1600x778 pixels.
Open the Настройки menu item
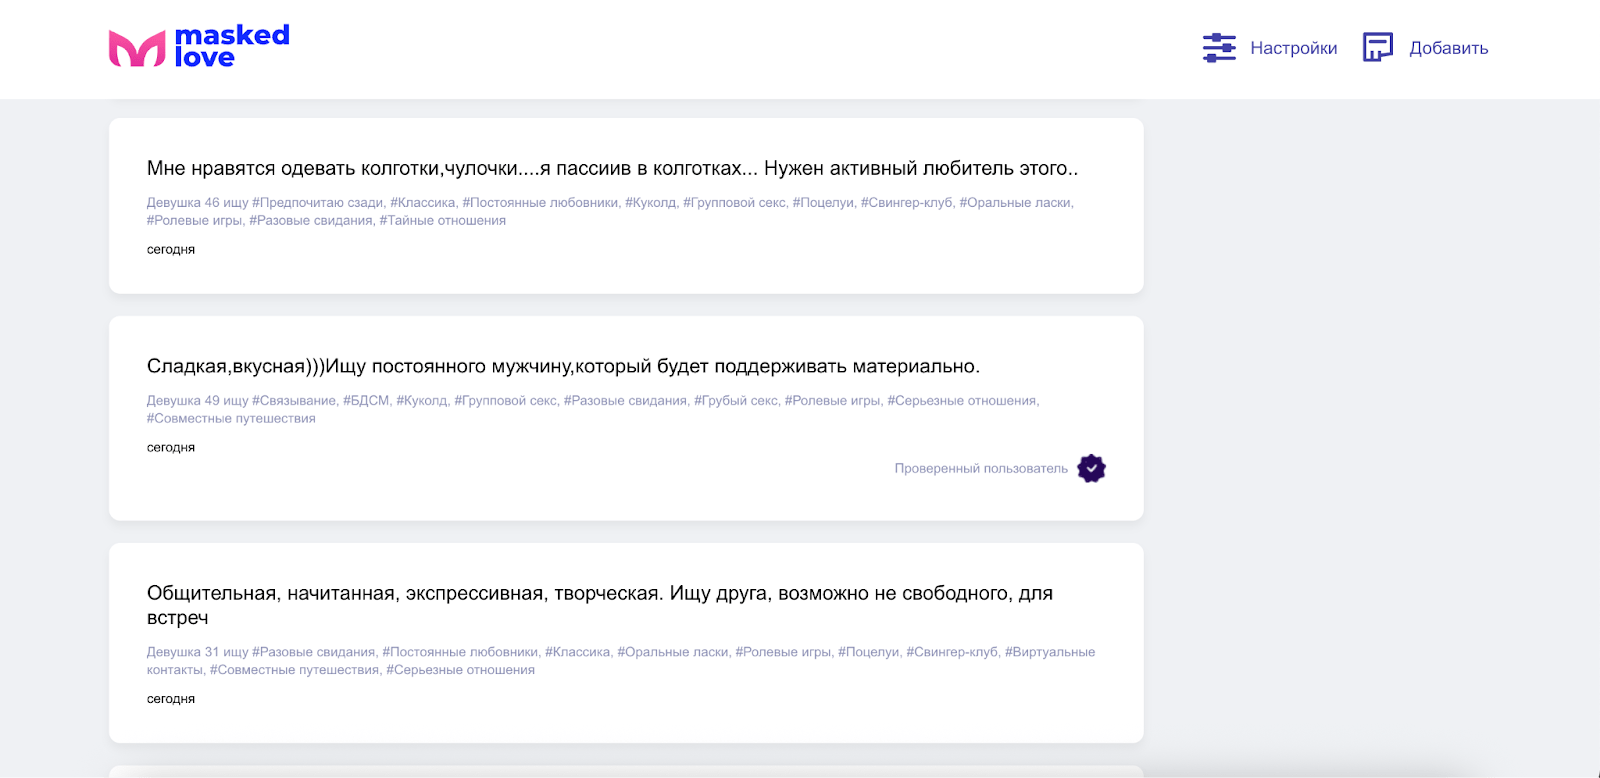point(1293,48)
